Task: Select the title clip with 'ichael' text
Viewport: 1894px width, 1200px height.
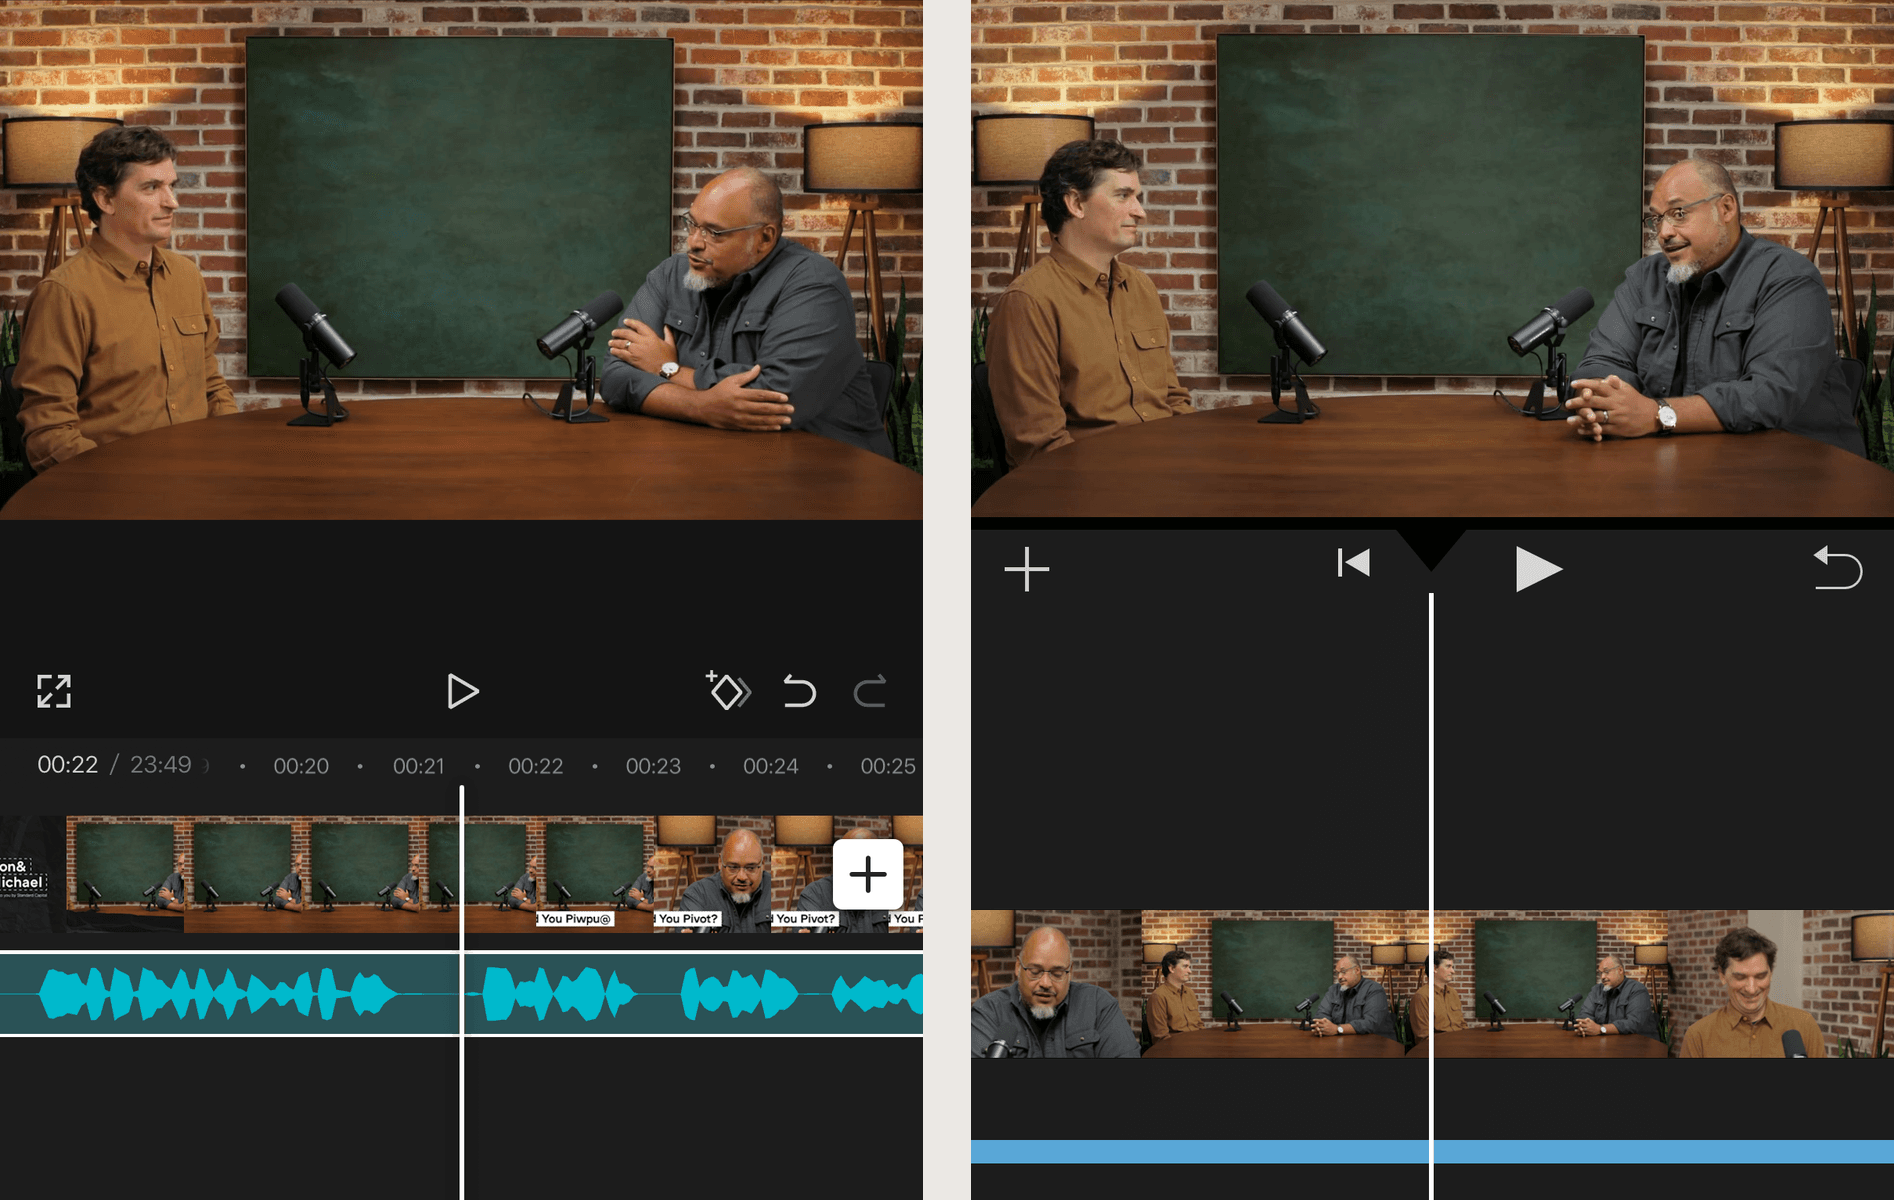Action: pyautogui.click(x=33, y=875)
